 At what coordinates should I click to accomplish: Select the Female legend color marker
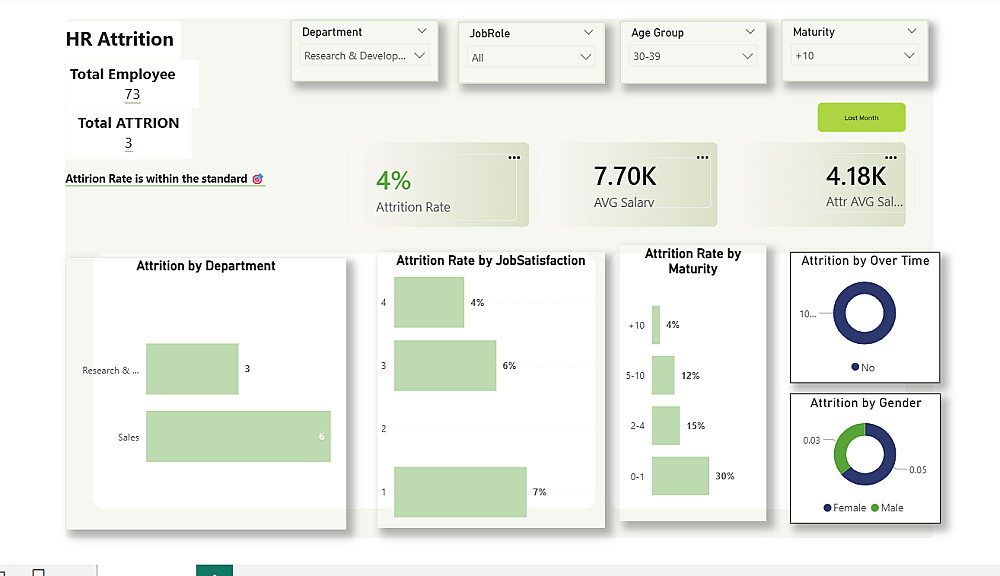point(828,508)
